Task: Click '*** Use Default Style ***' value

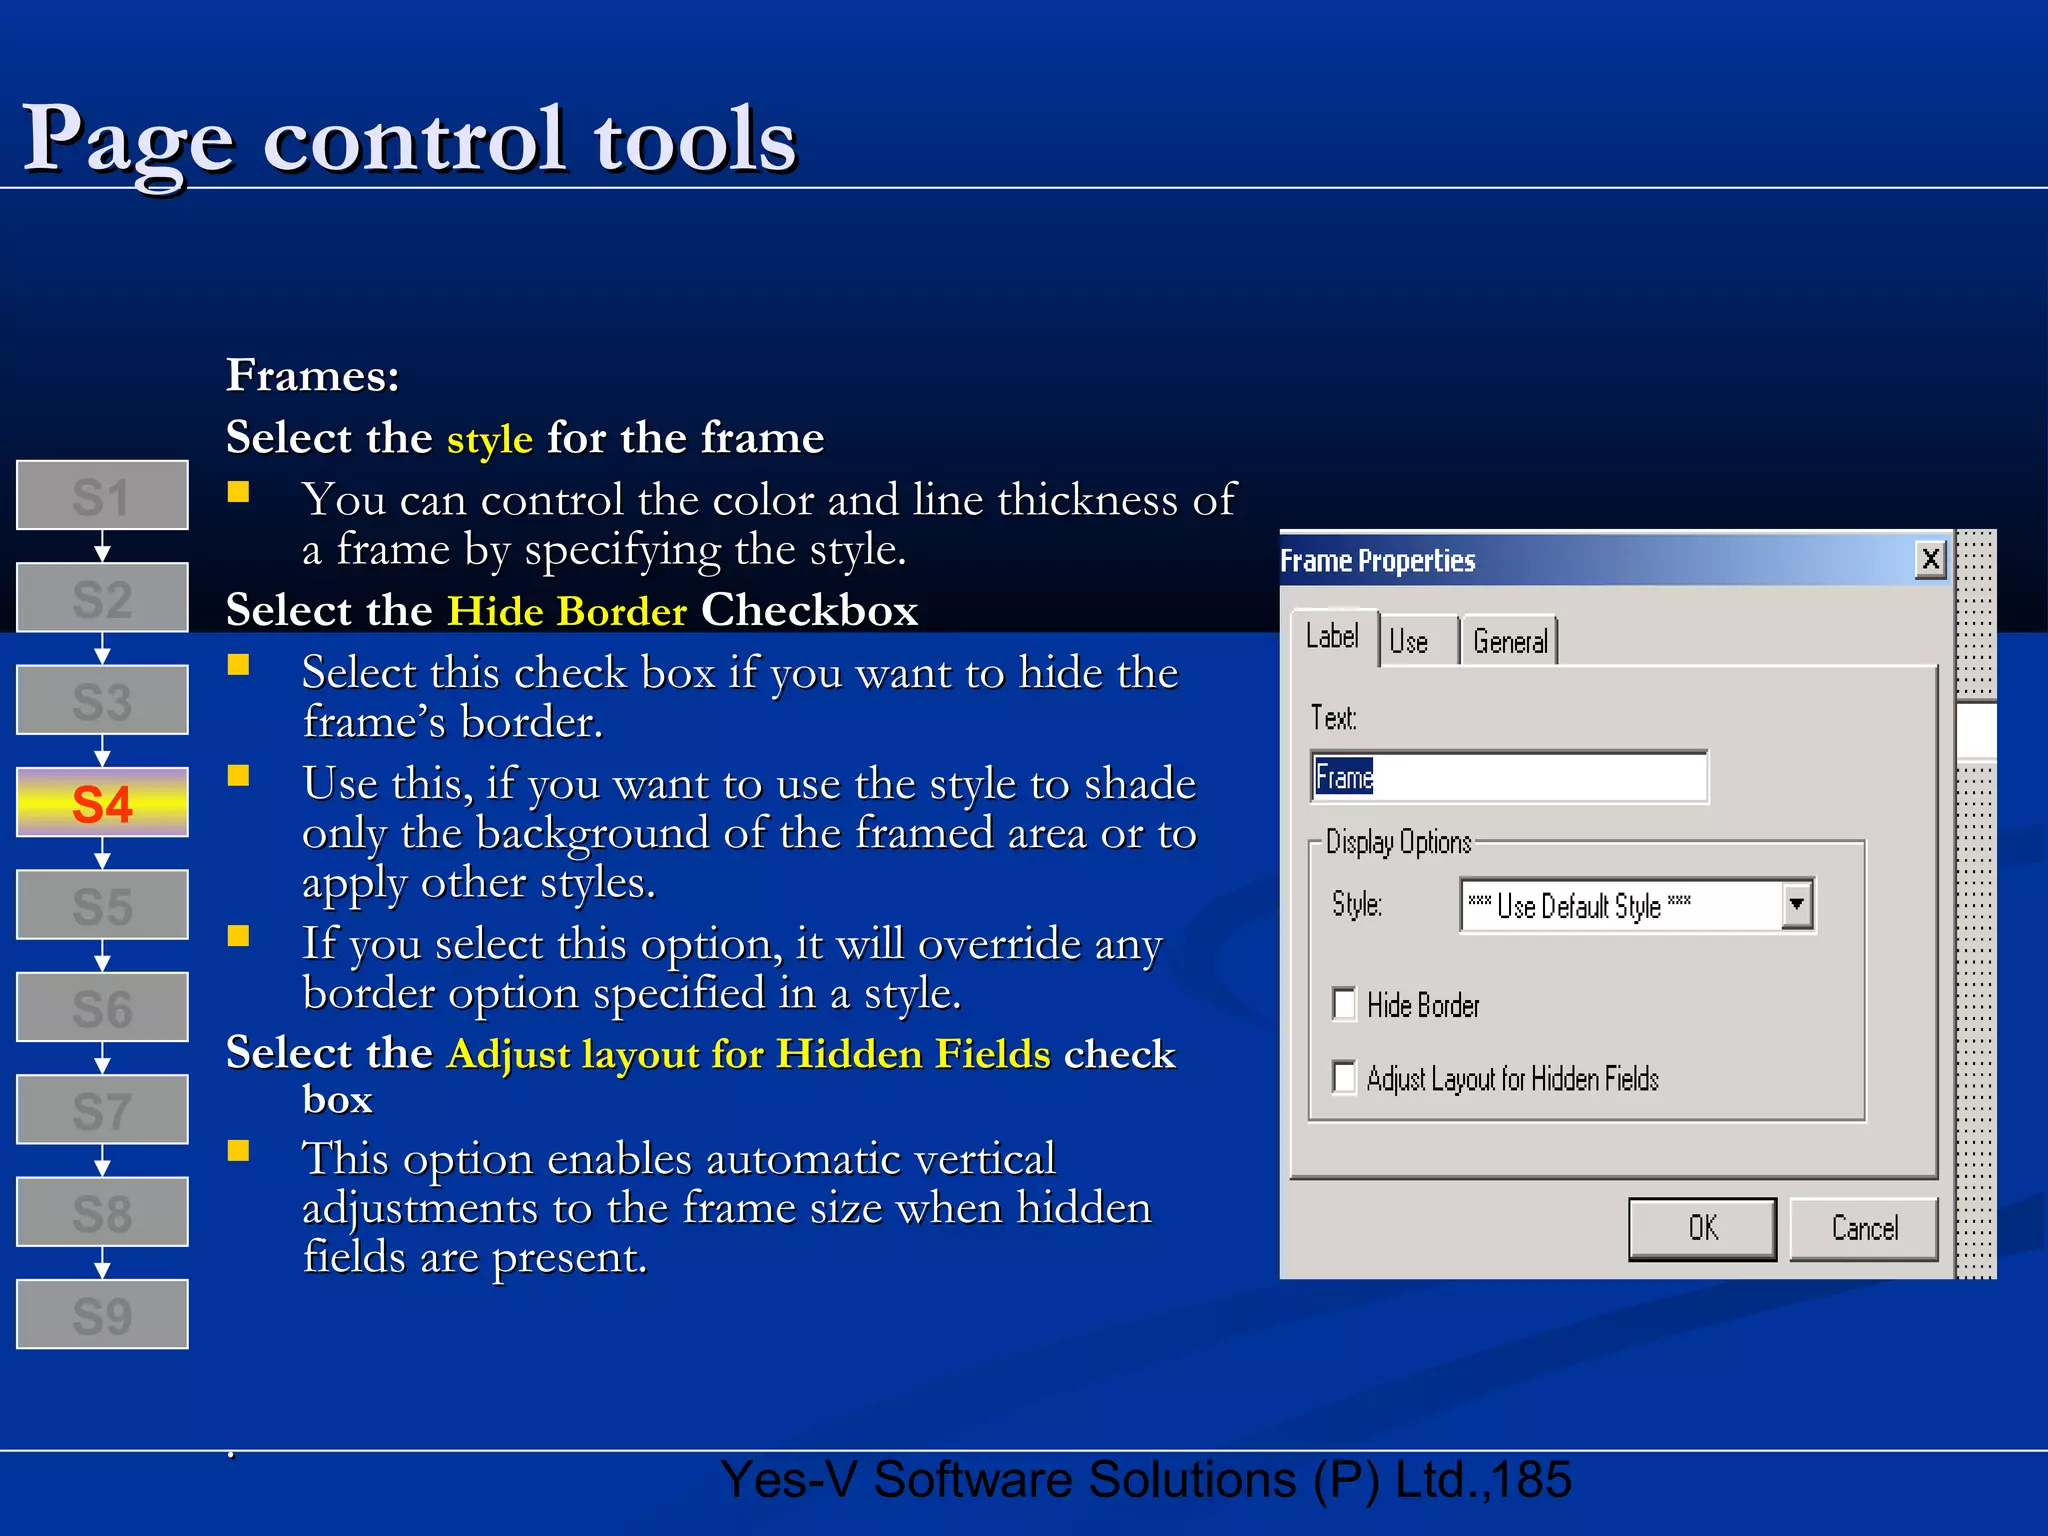Action: [x=1579, y=905]
